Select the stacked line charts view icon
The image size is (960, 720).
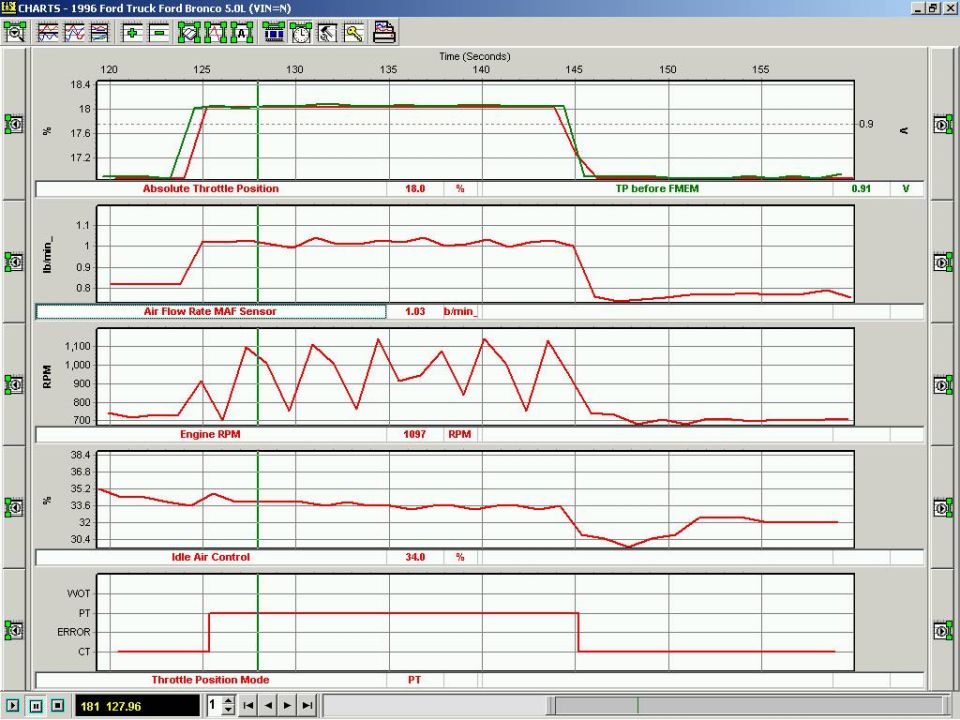coord(48,32)
